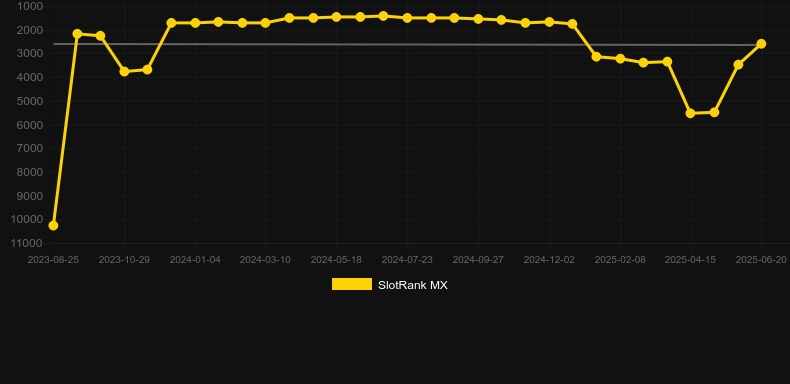Select the data point above 2023-10-29

pyautogui.click(x=124, y=72)
